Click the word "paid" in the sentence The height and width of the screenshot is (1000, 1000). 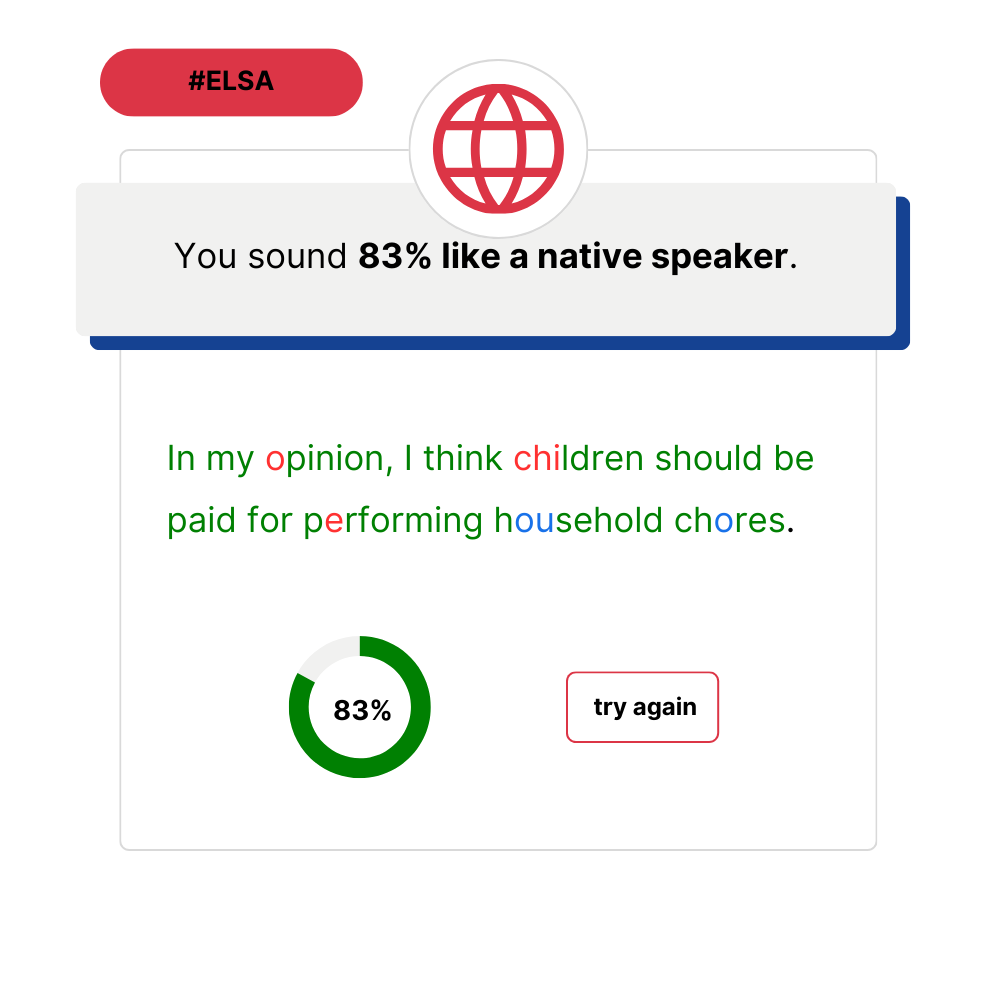201,521
